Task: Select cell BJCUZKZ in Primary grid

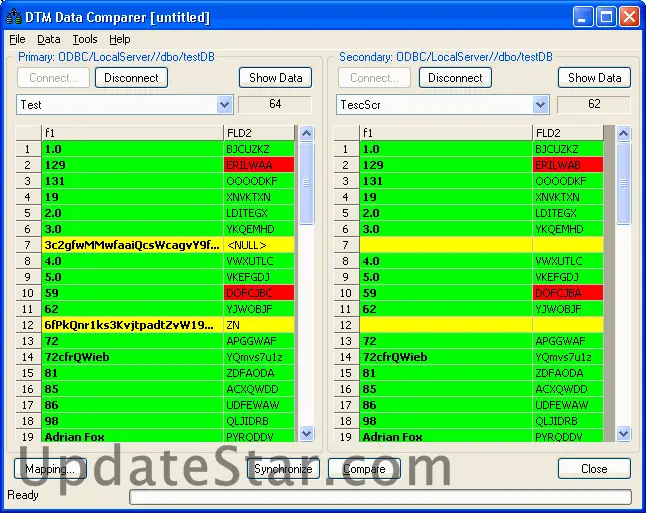Action: 259,149
